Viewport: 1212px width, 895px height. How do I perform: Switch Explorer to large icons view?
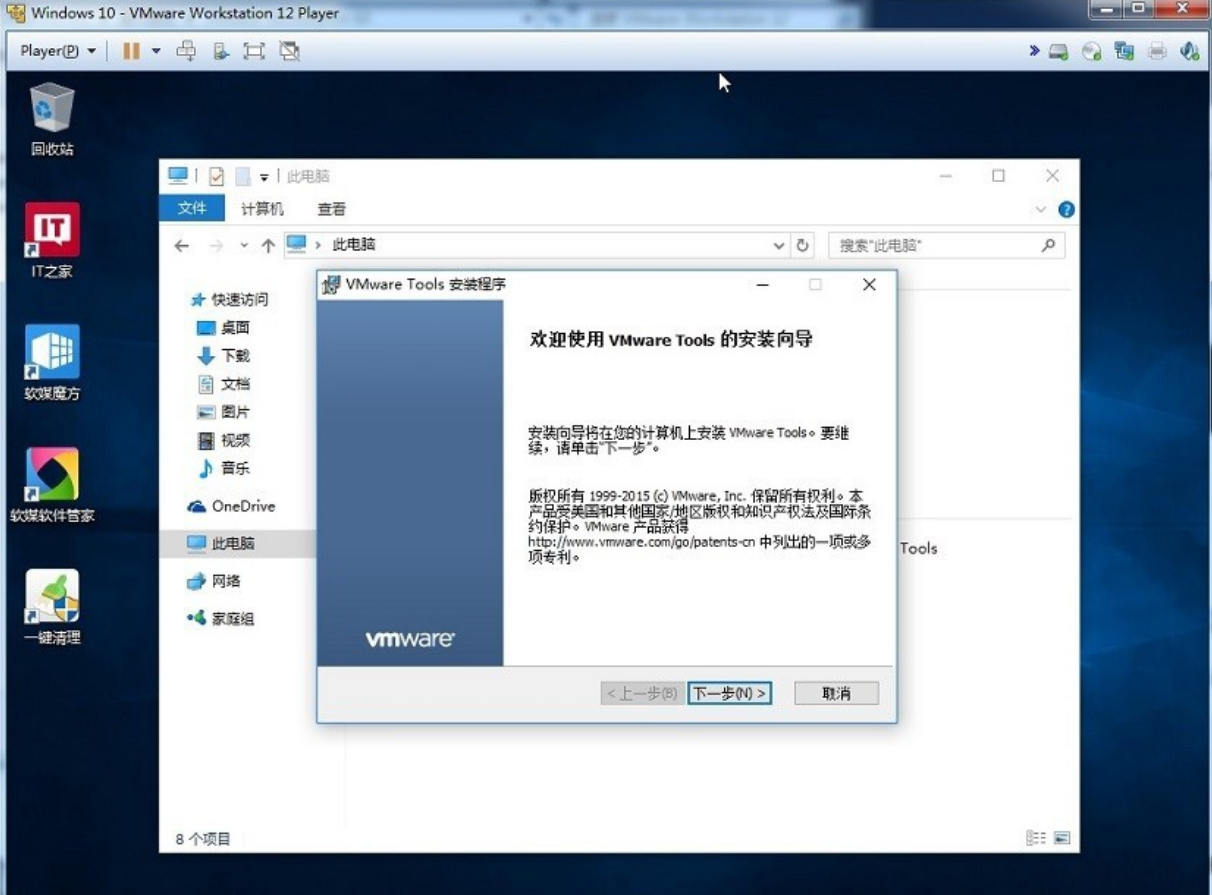[x=1061, y=838]
